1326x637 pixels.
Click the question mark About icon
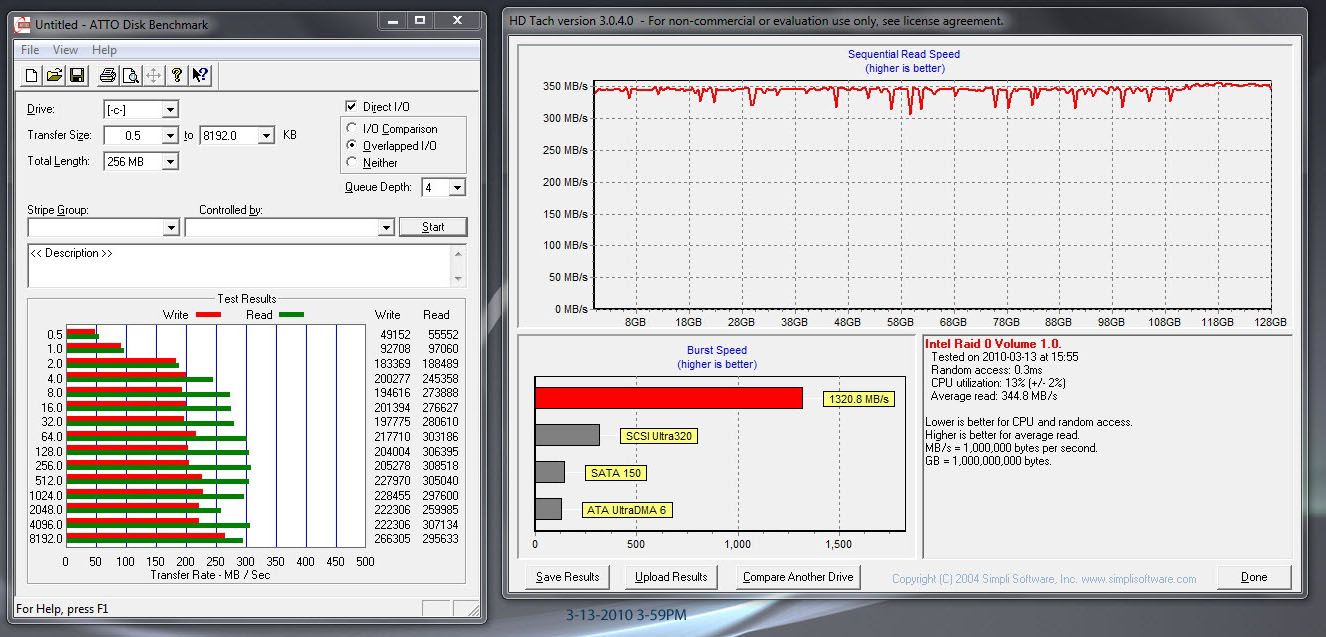click(177, 75)
